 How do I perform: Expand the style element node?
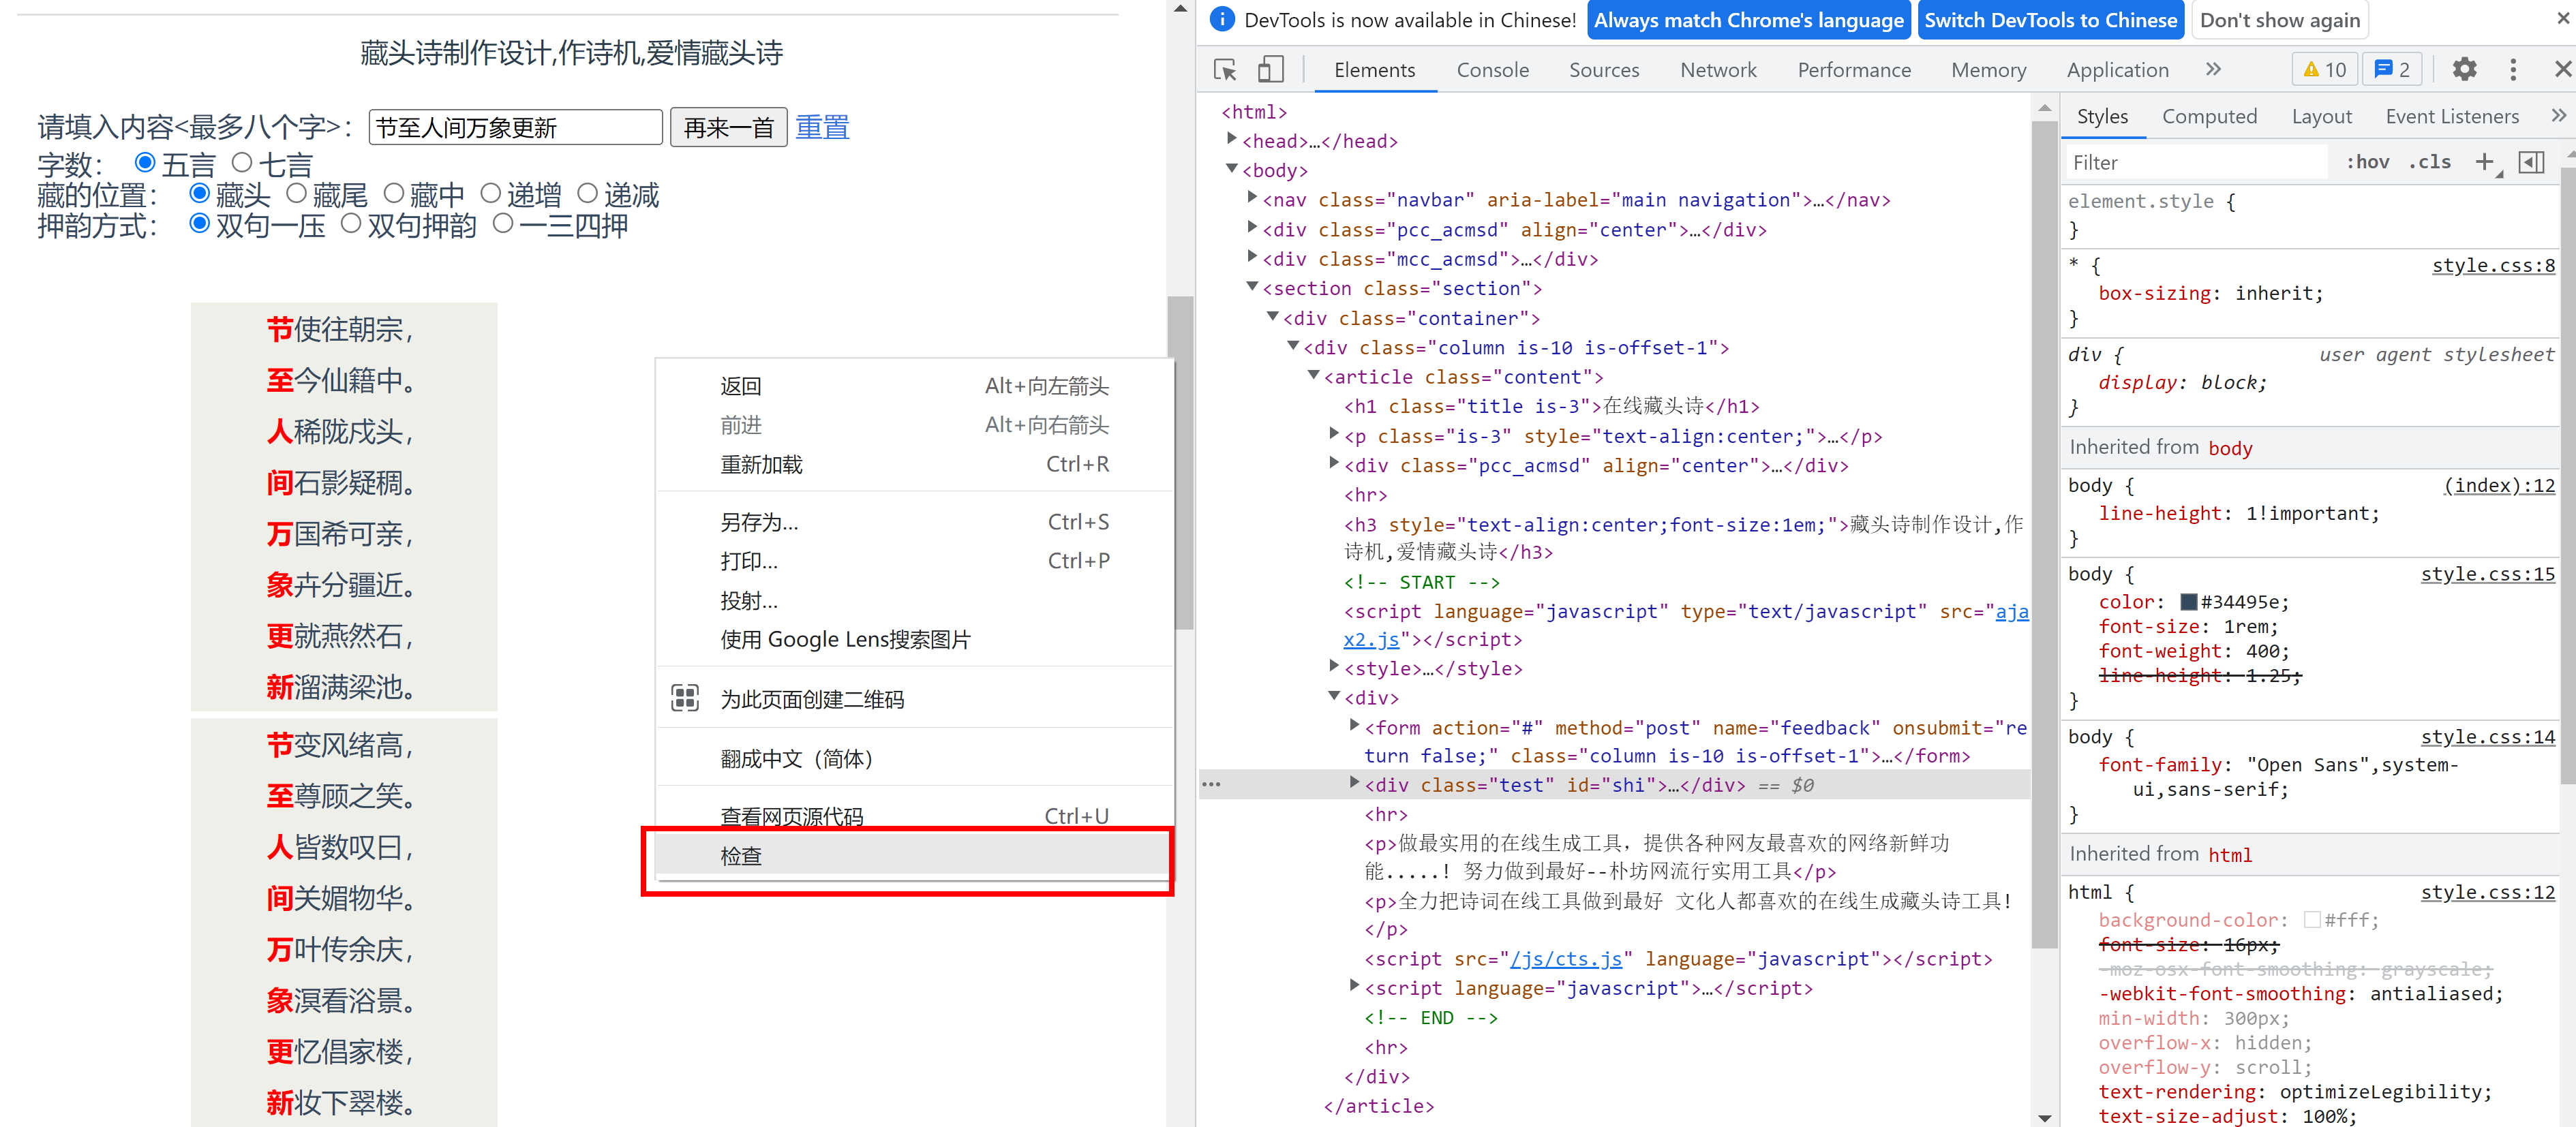[1334, 666]
